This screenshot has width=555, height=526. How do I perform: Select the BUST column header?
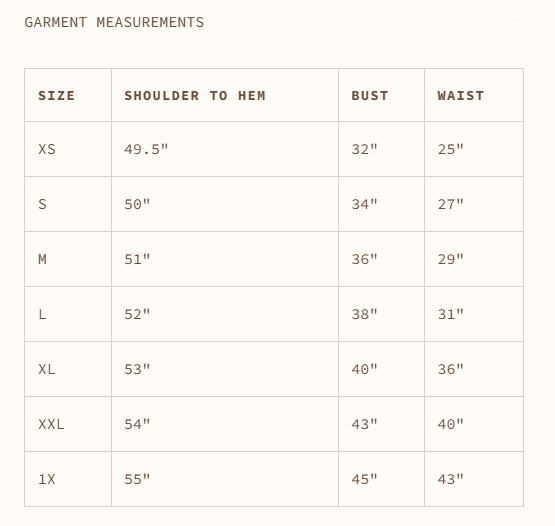point(370,96)
